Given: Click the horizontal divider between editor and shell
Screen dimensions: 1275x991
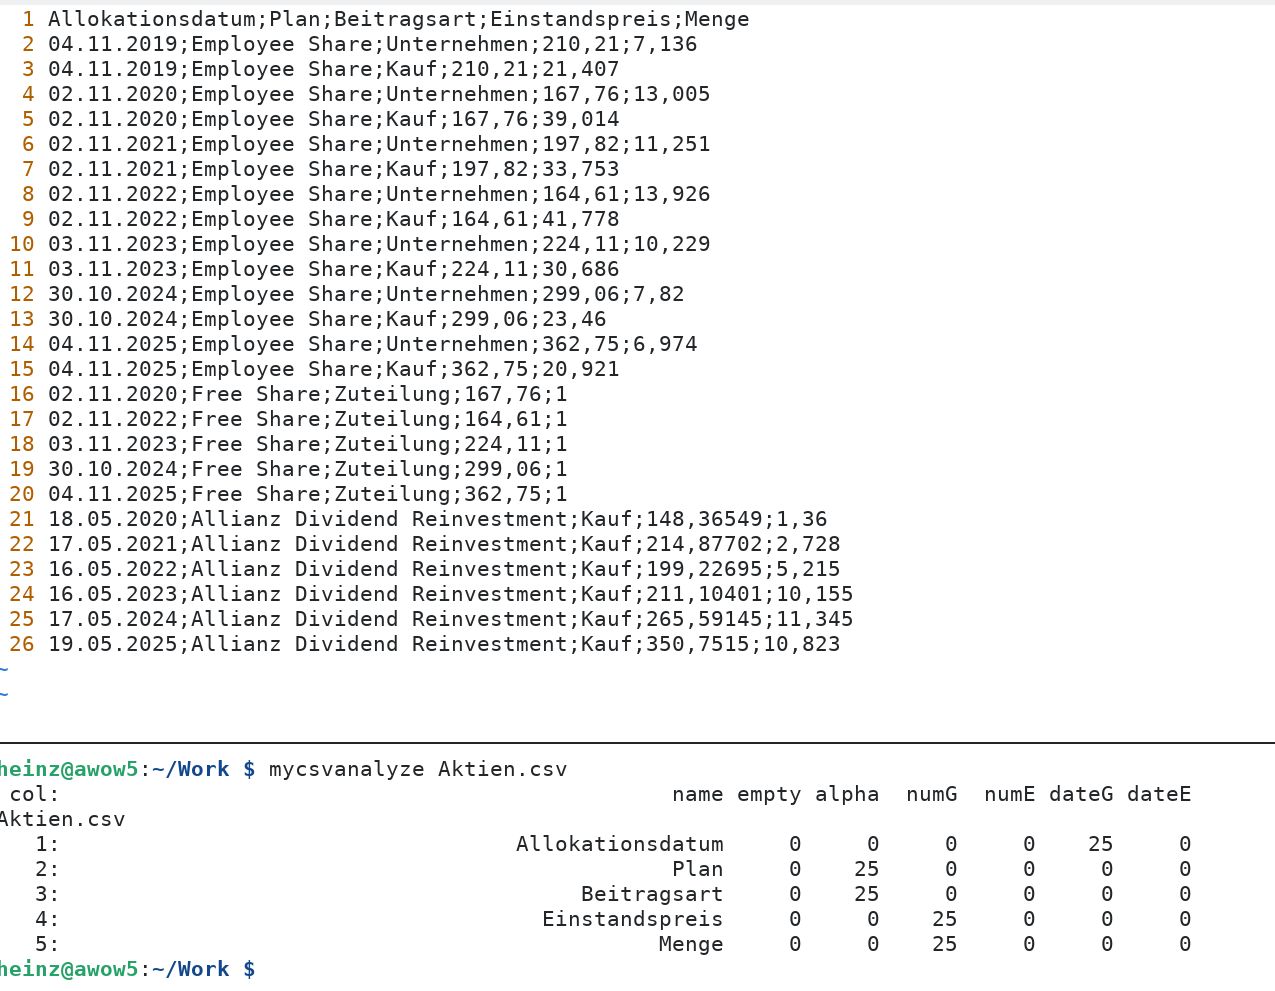Looking at the screenshot, I should (x=637, y=743).
